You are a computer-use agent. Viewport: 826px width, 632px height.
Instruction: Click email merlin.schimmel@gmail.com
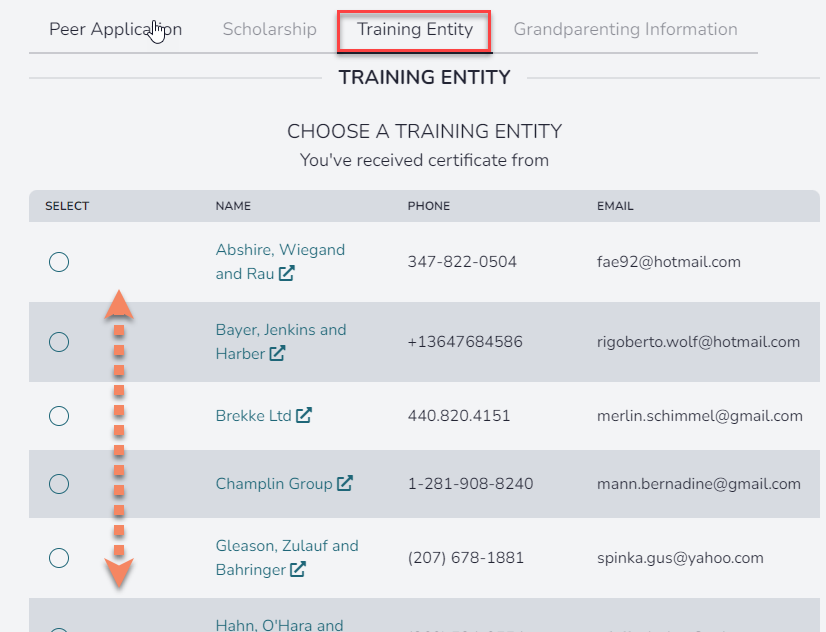click(x=700, y=416)
